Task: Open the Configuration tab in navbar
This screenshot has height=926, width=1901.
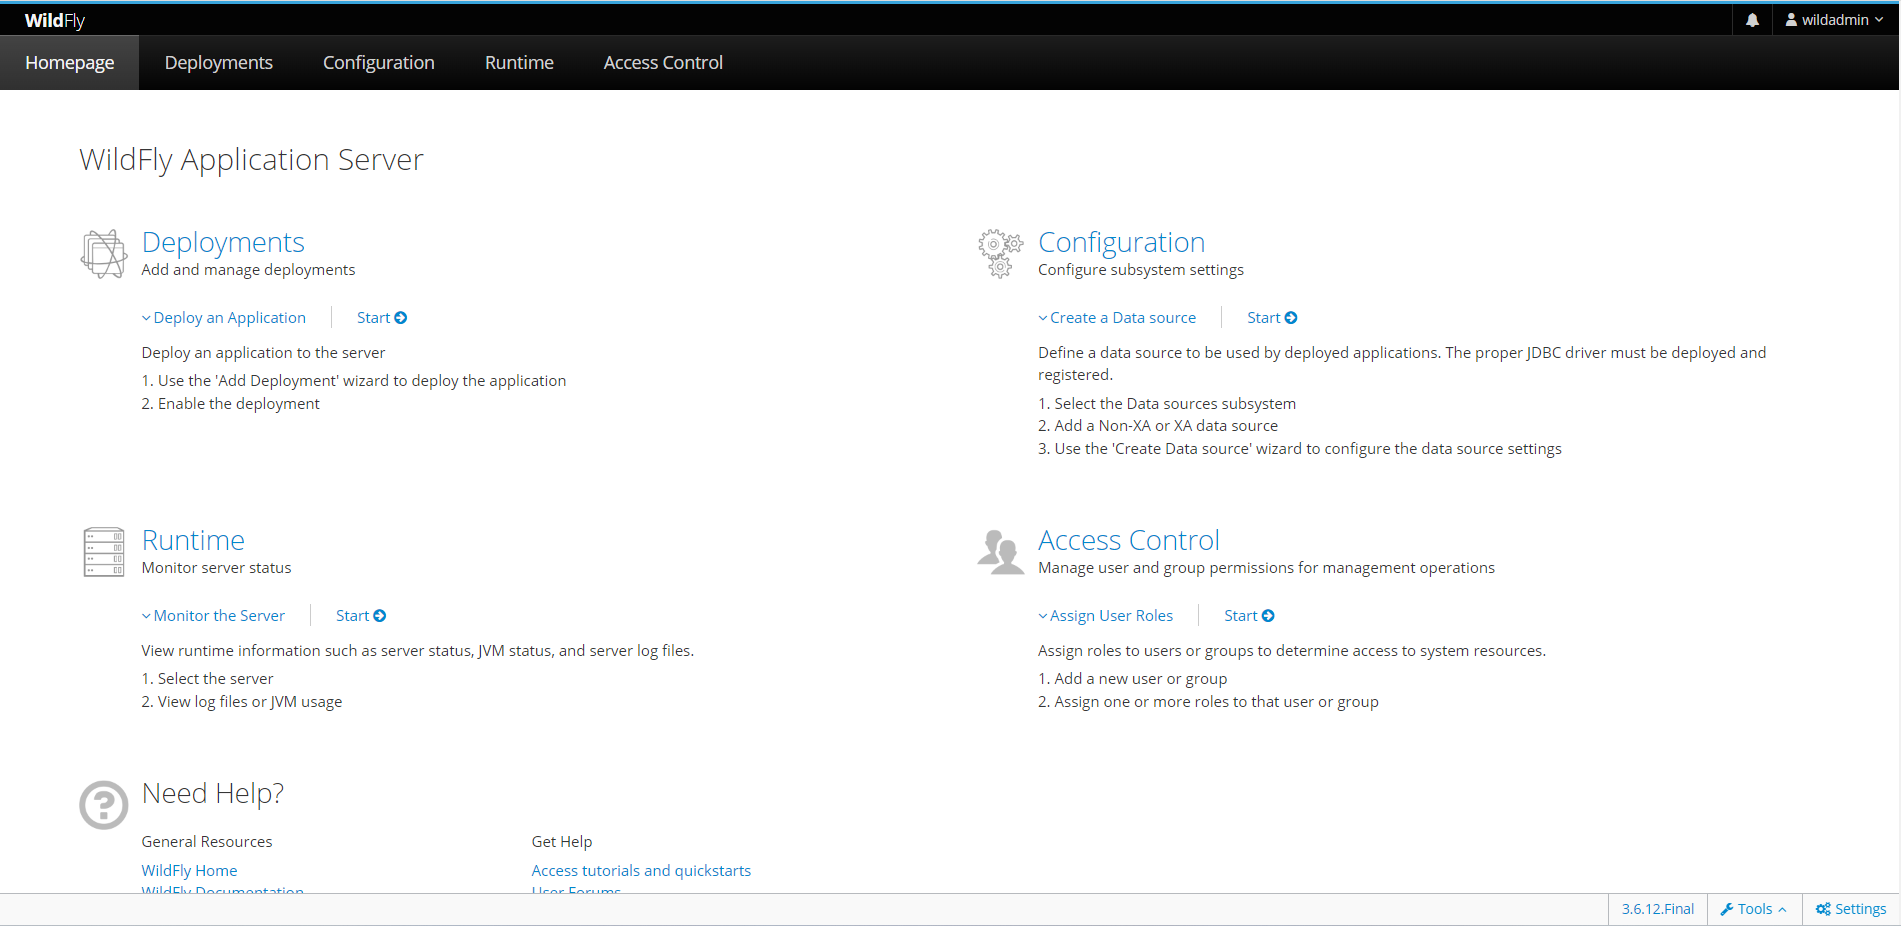Action: 379,63
